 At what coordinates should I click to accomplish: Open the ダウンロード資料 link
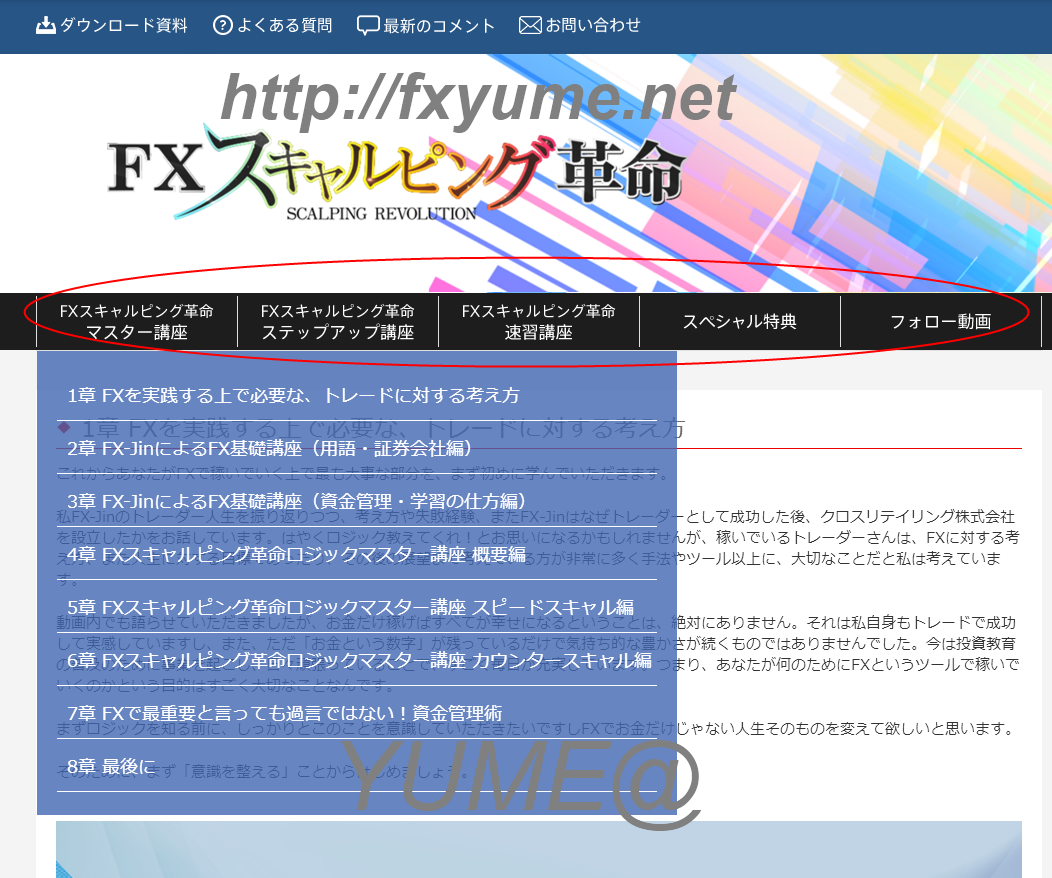tap(124, 25)
